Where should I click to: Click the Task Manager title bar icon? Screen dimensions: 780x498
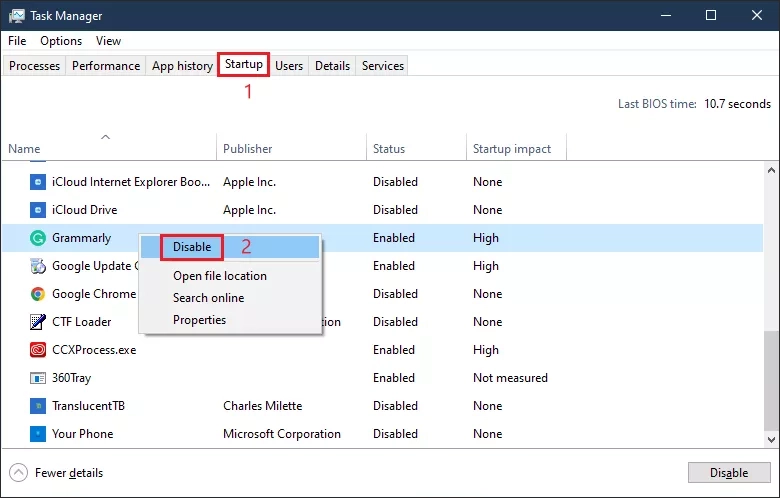coord(16,15)
